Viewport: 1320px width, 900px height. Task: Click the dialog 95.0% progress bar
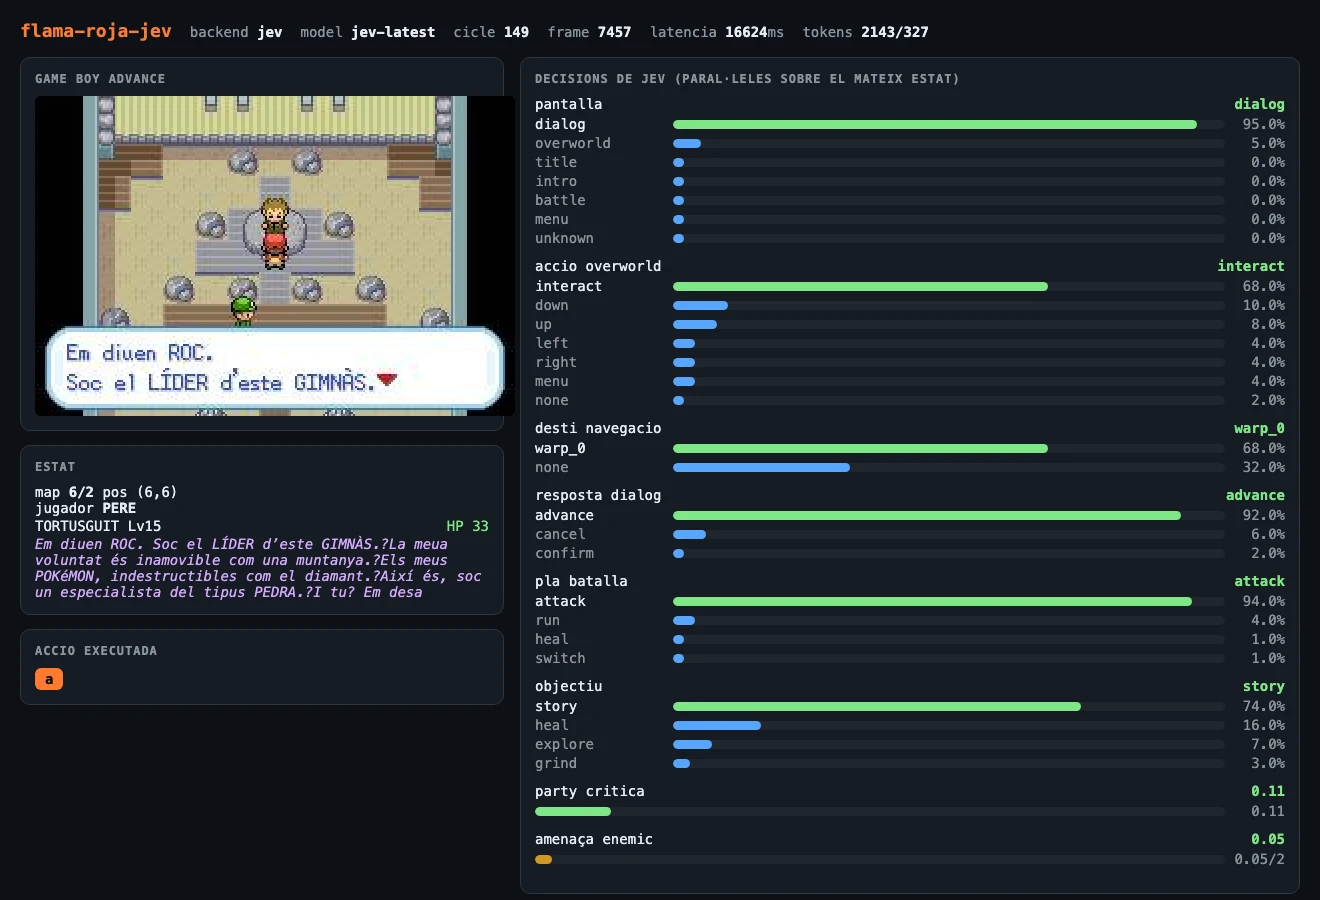(948, 124)
